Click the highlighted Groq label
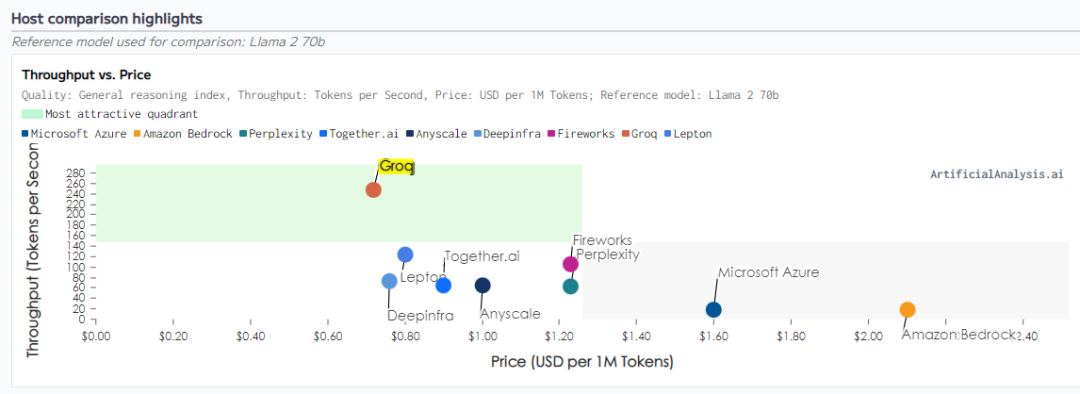Image resolution: width=1080 pixels, height=394 pixels. point(396,166)
